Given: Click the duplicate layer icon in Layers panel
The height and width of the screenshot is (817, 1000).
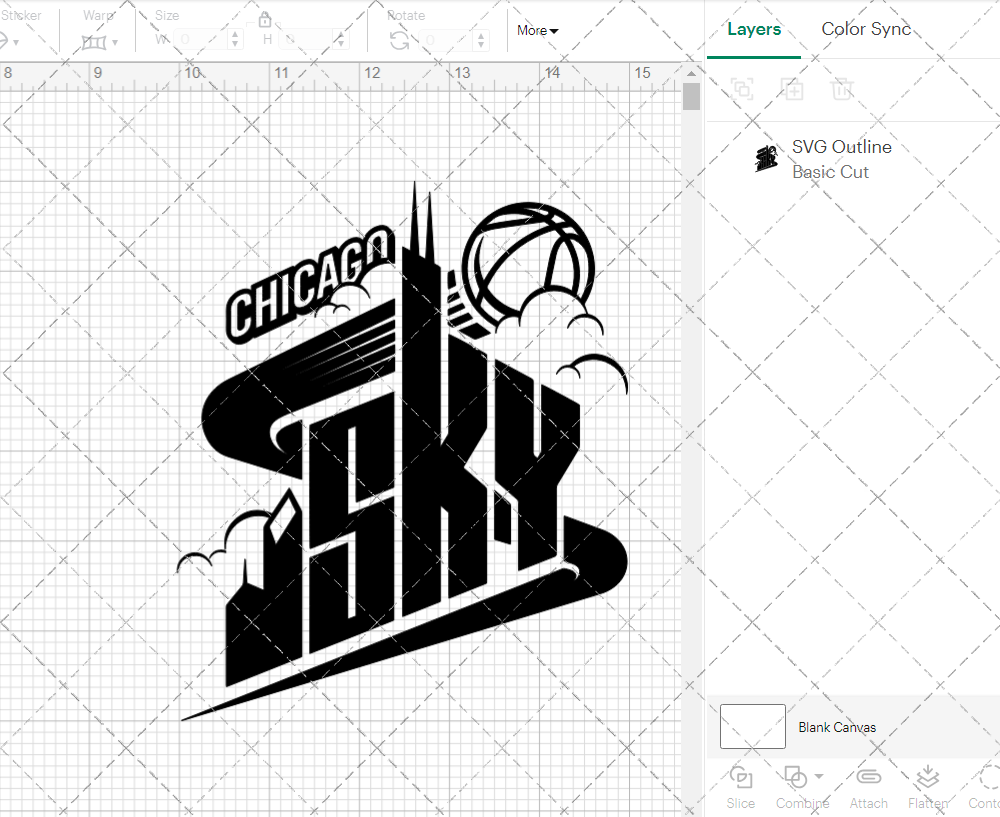Looking at the screenshot, I should [x=793, y=89].
